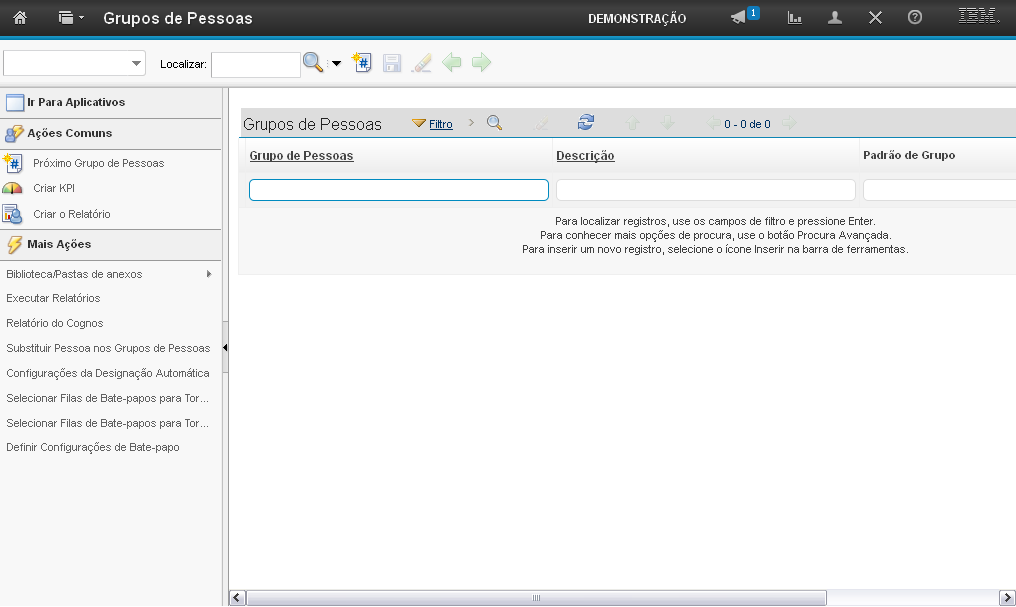
Task: Click the magnifier icon beside Localizar field
Action: (x=313, y=63)
